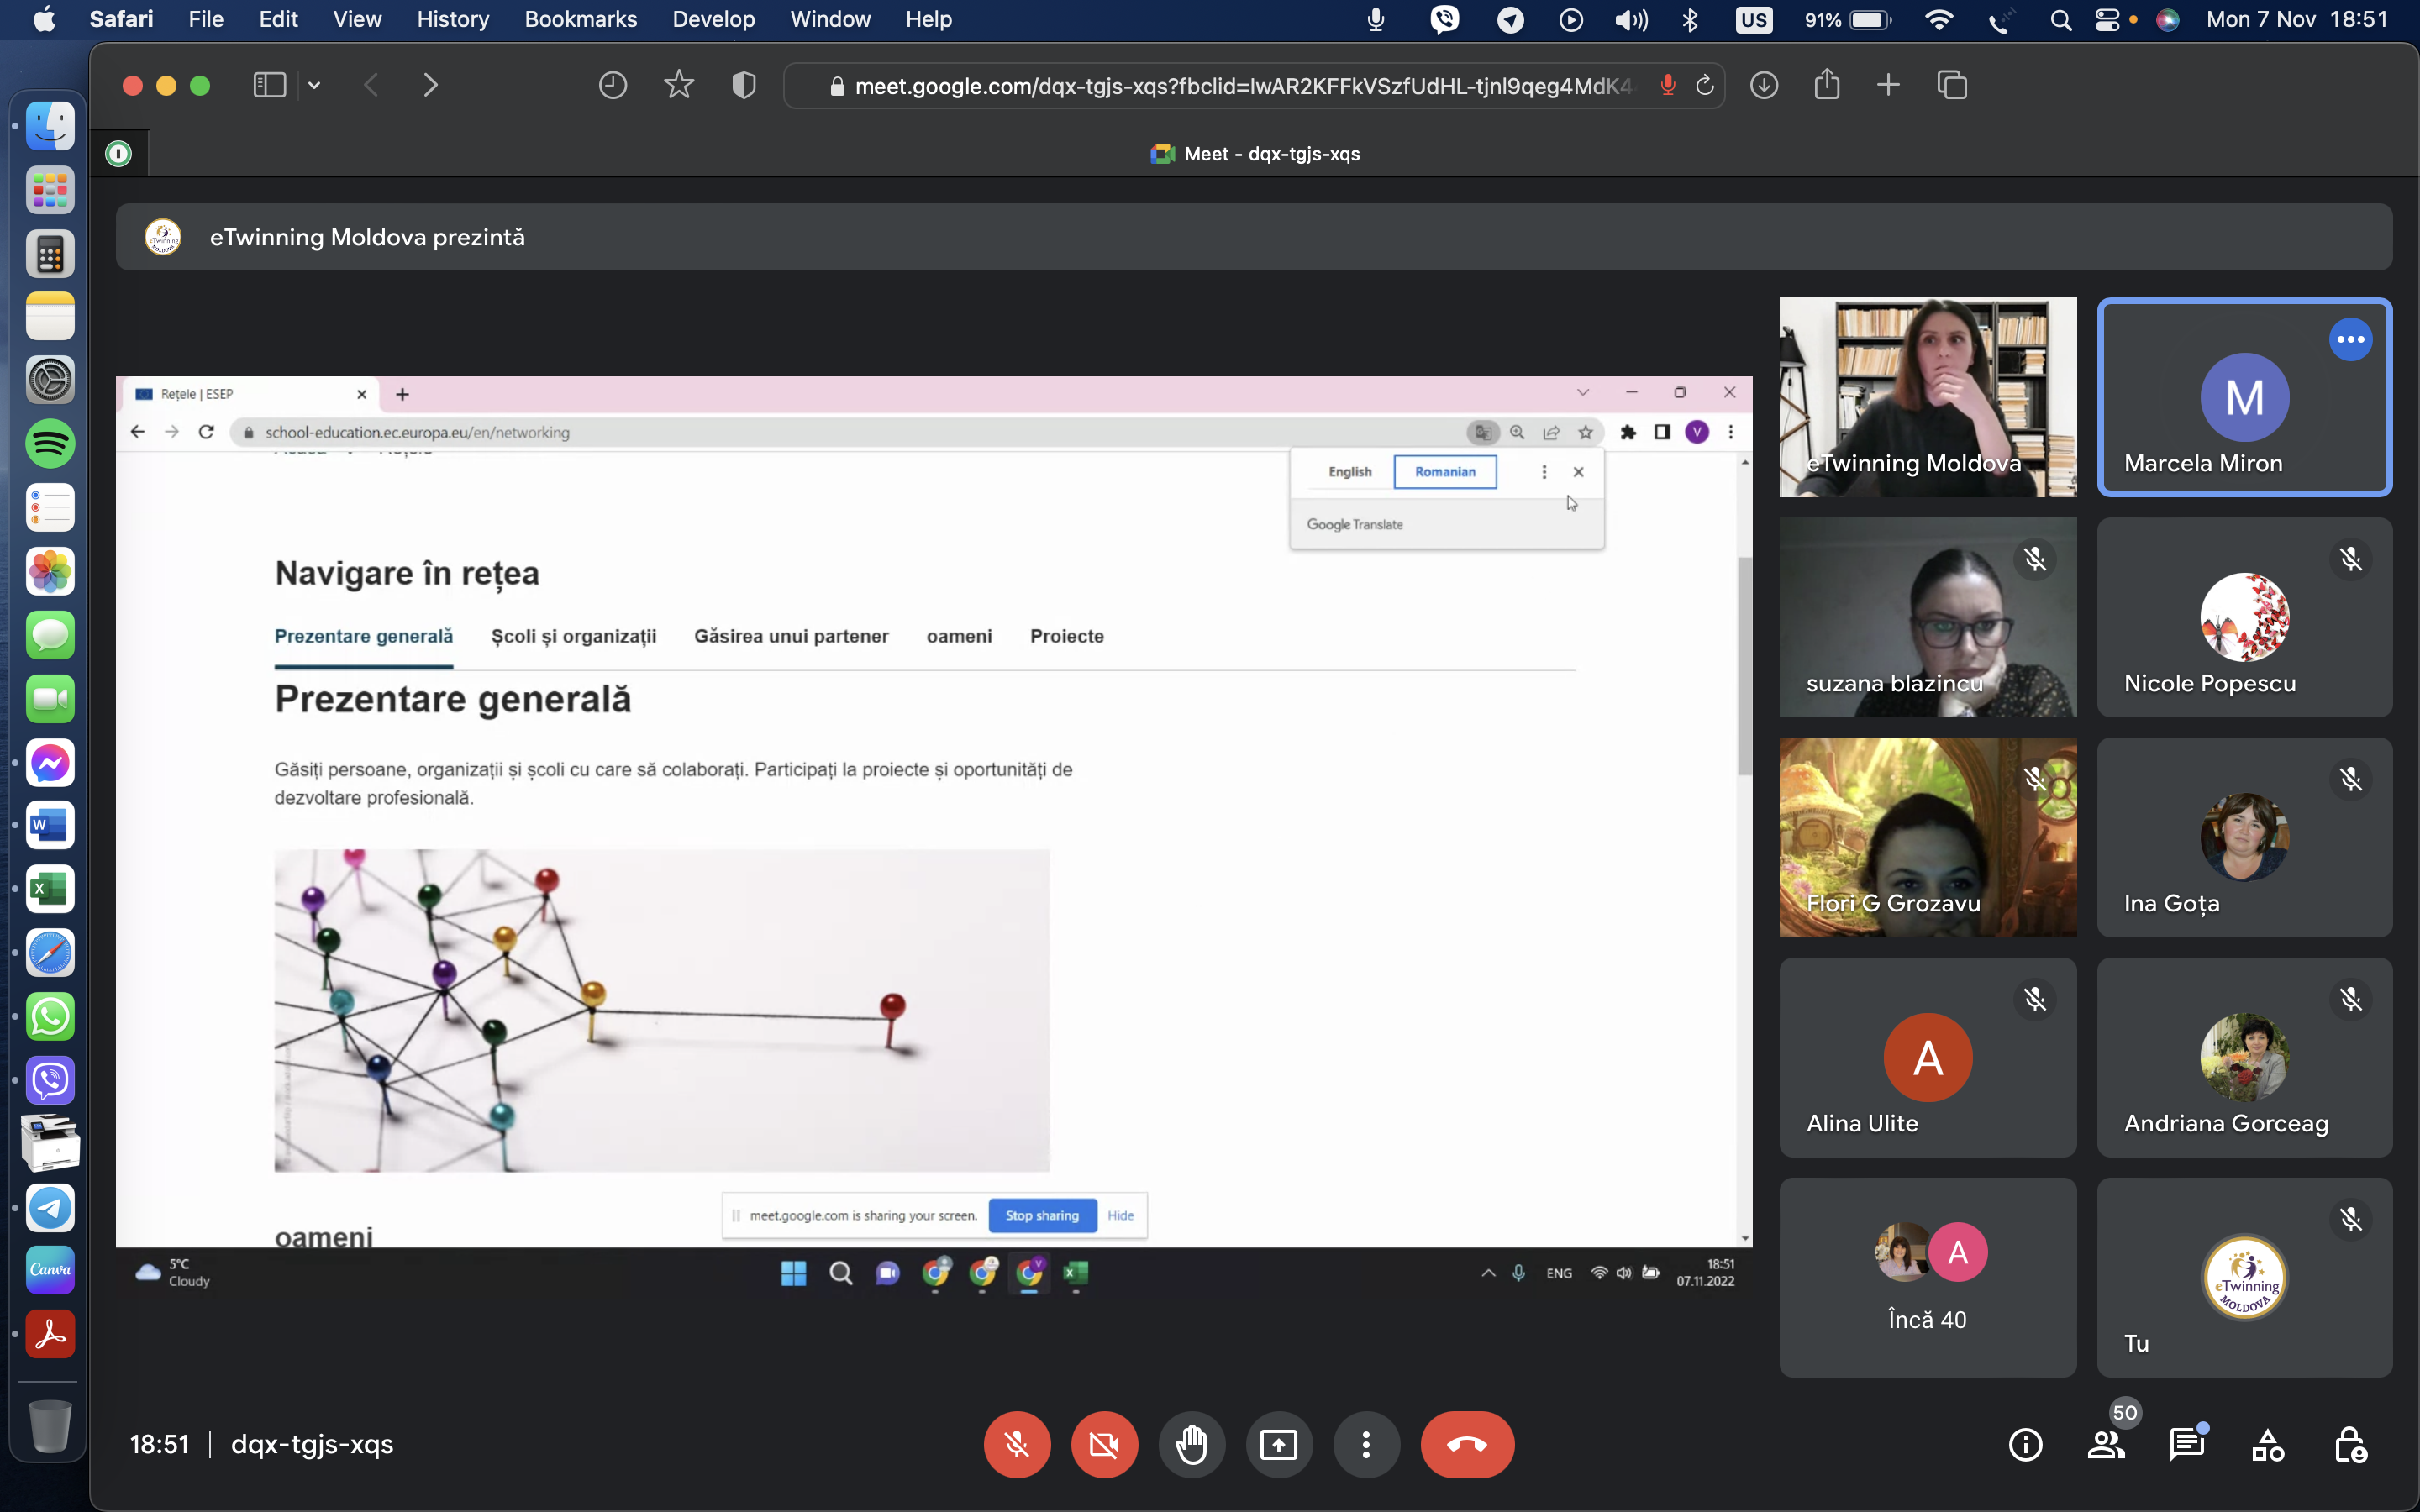
Task: Open Wi-Fi status menu
Action: 1939,19
